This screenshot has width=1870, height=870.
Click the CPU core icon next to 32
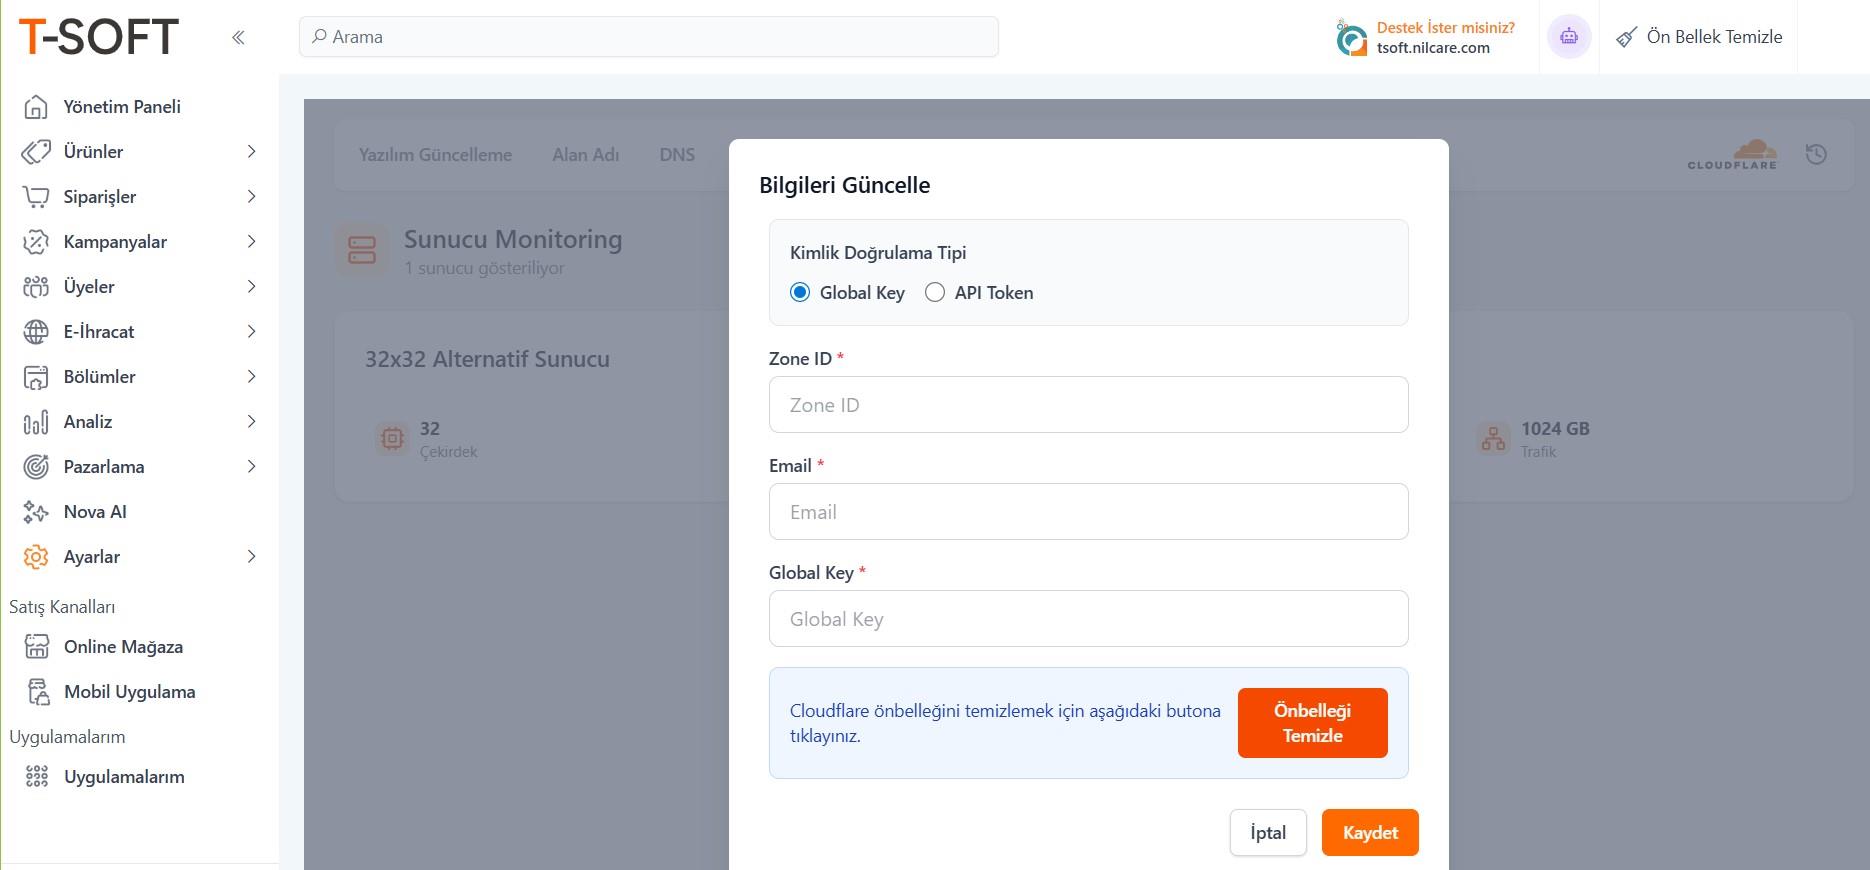click(392, 438)
